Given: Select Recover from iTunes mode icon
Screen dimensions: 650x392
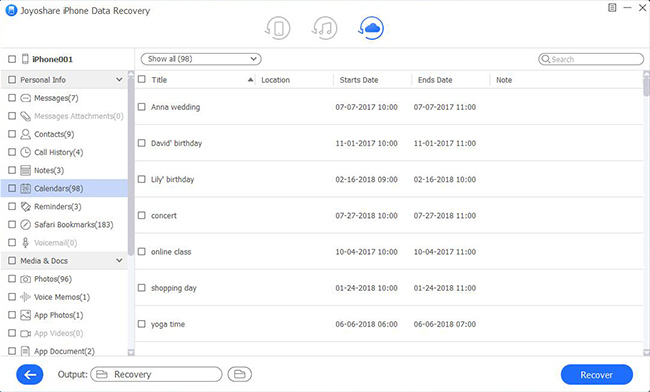Looking at the screenshot, I should [324, 28].
